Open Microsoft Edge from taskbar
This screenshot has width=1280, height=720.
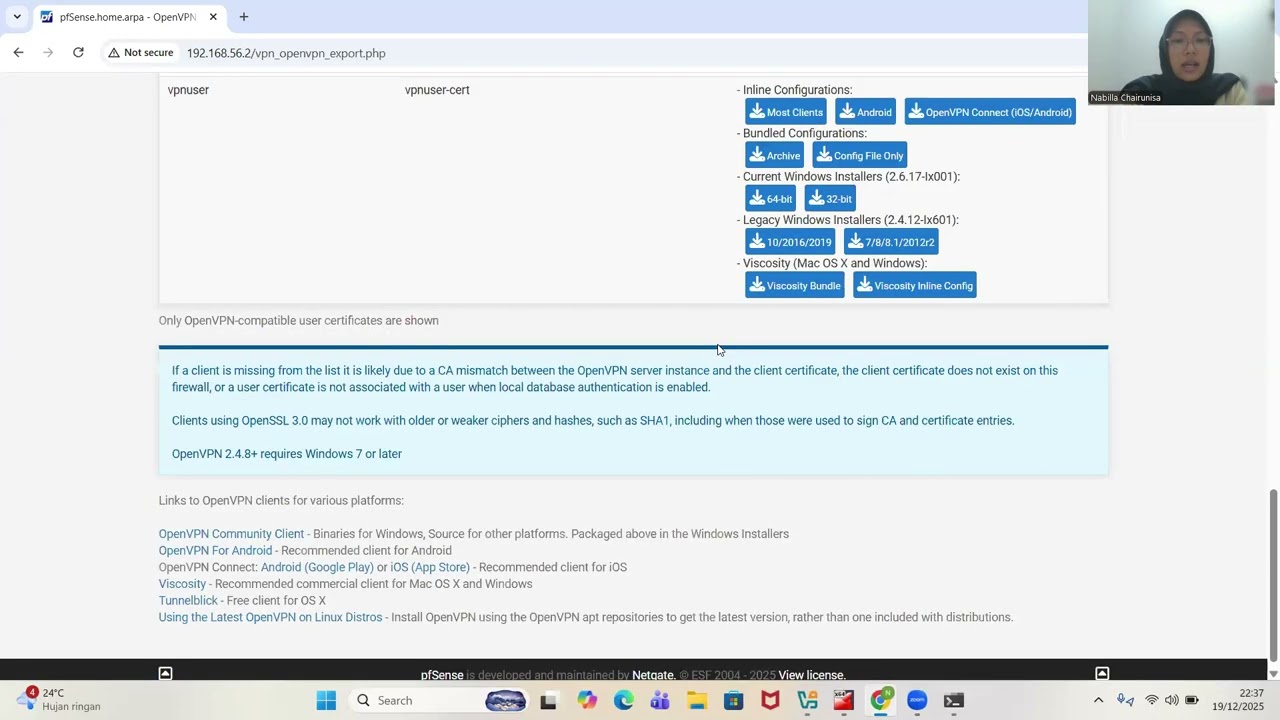click(x=623, y=701)
